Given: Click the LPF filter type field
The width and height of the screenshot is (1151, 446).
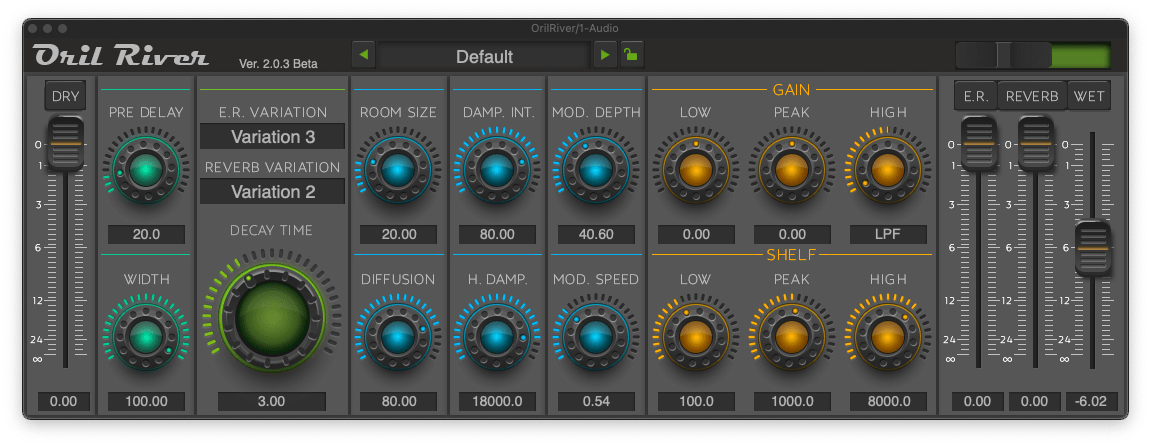Looking at the screenshot, I should pos(888,235).
